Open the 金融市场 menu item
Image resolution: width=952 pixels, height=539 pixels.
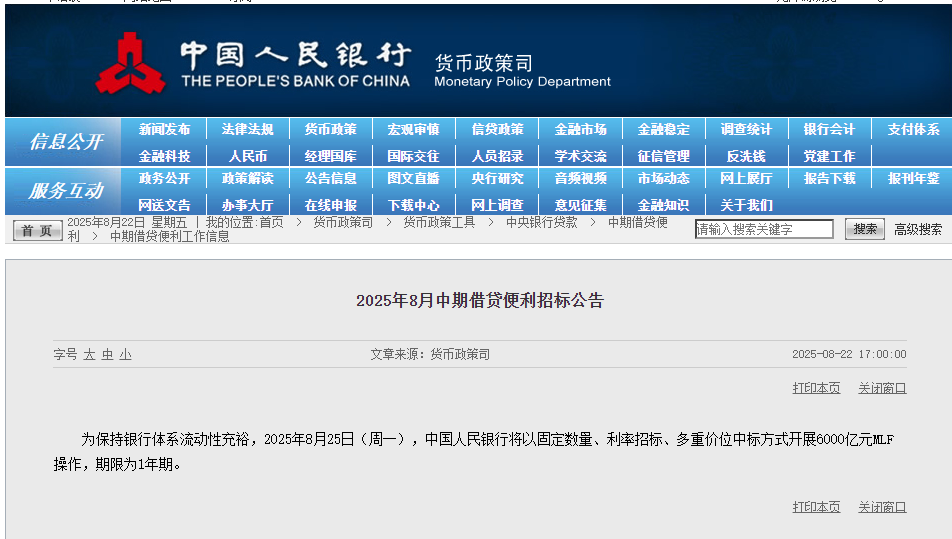tap(580, 129)
